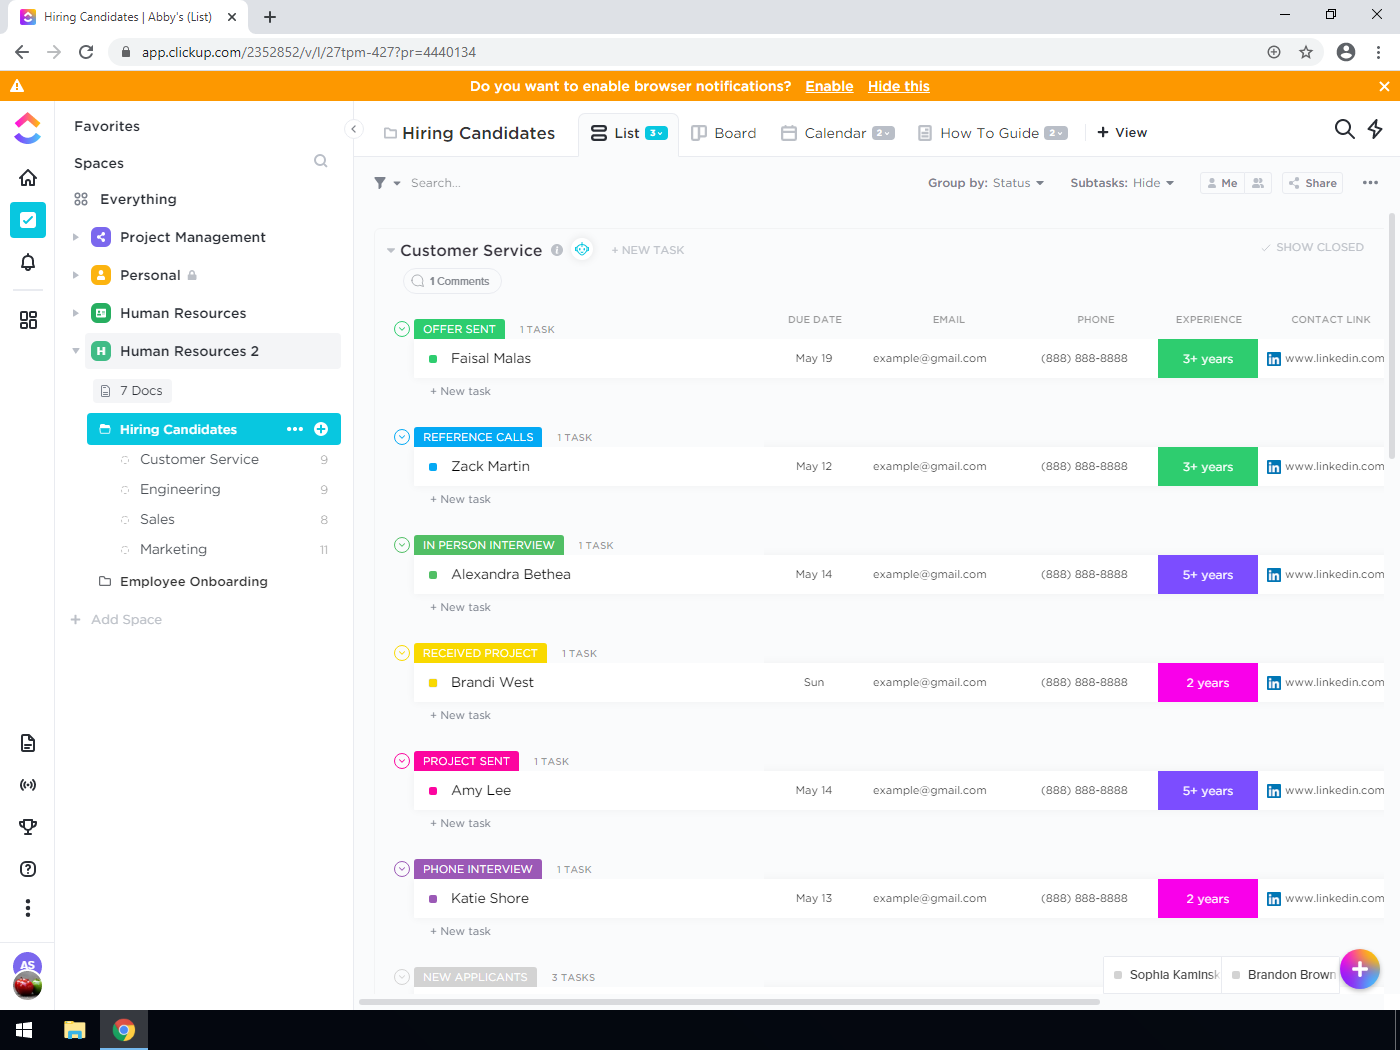Open the Home icon in left rail
The height and width of the screenshot is (1050, 1400).
click(x=28, y=178)
